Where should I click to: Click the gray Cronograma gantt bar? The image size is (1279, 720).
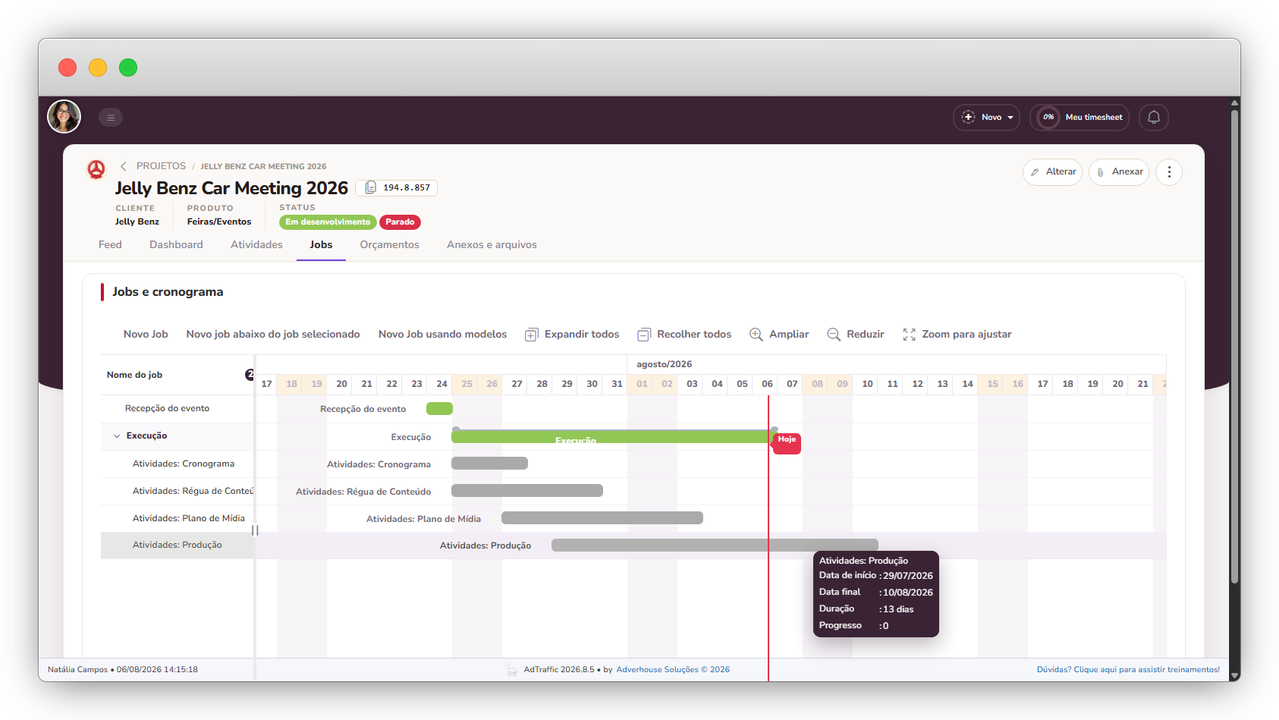(489, 464)
